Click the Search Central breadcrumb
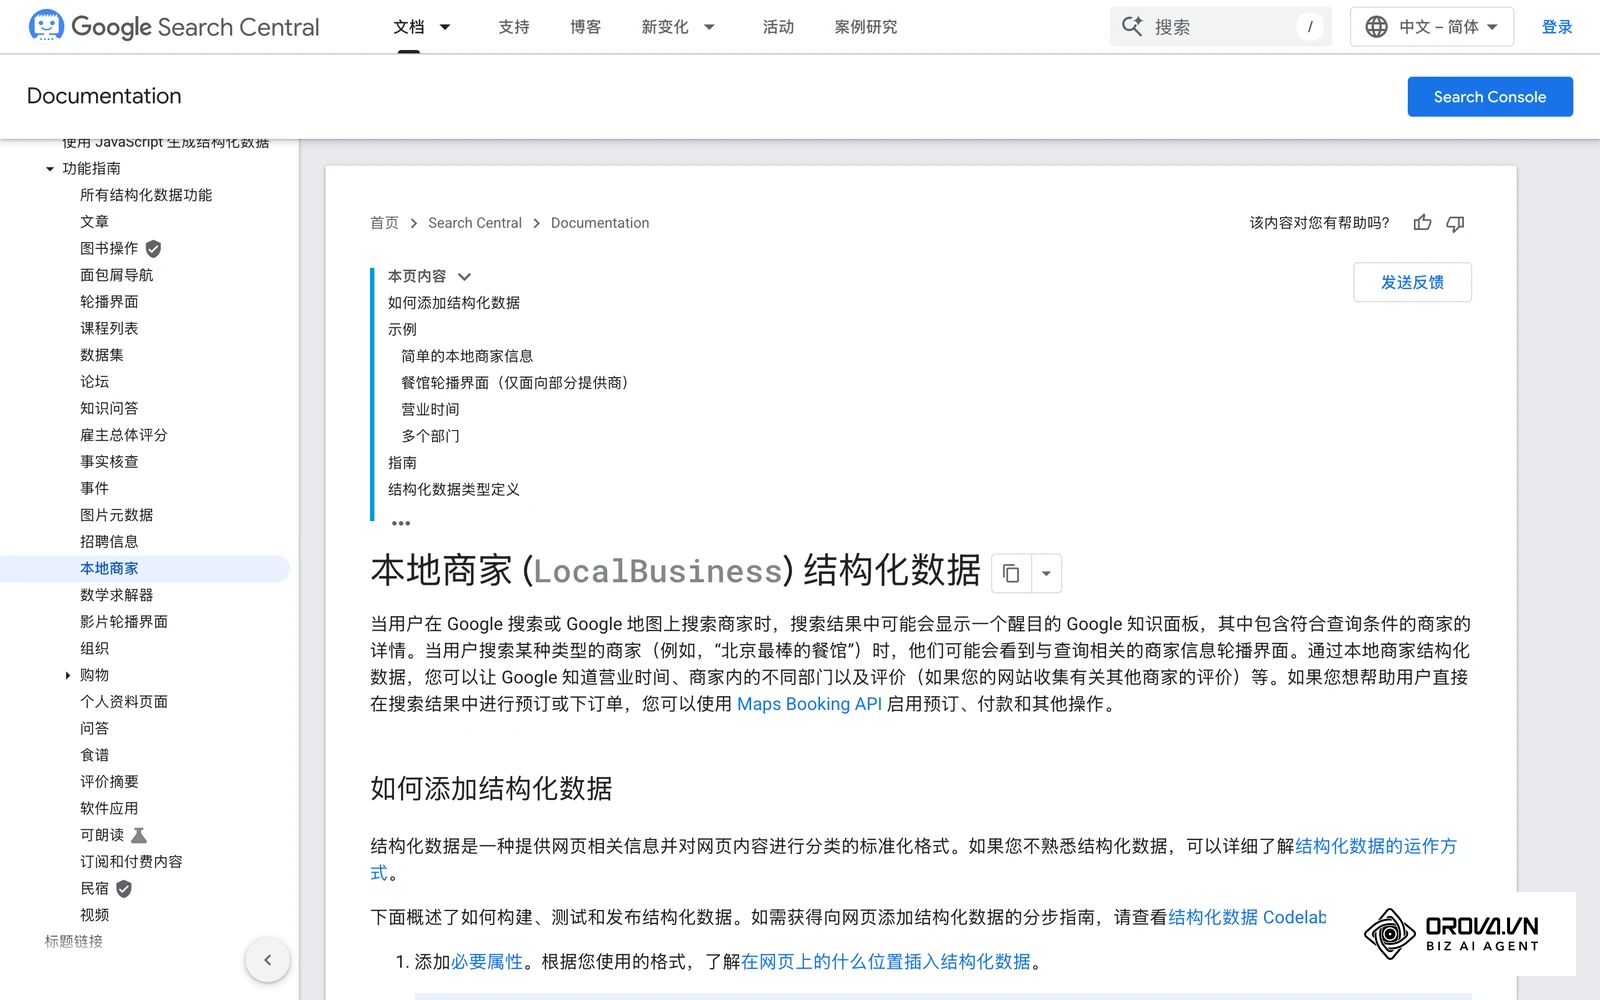The height and width of the screenshot is (1000, 1600). point(475,223)
